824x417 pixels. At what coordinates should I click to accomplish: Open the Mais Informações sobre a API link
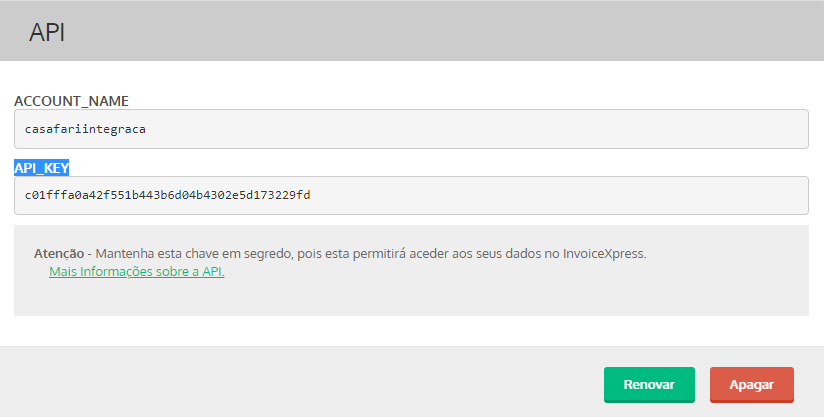[136, 271]
